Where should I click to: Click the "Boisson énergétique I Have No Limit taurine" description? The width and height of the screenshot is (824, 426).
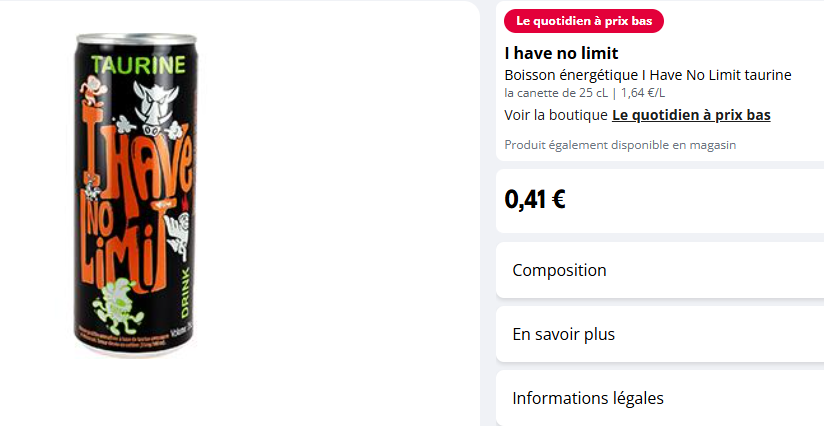pyautogui.click(x=648, y=75)
